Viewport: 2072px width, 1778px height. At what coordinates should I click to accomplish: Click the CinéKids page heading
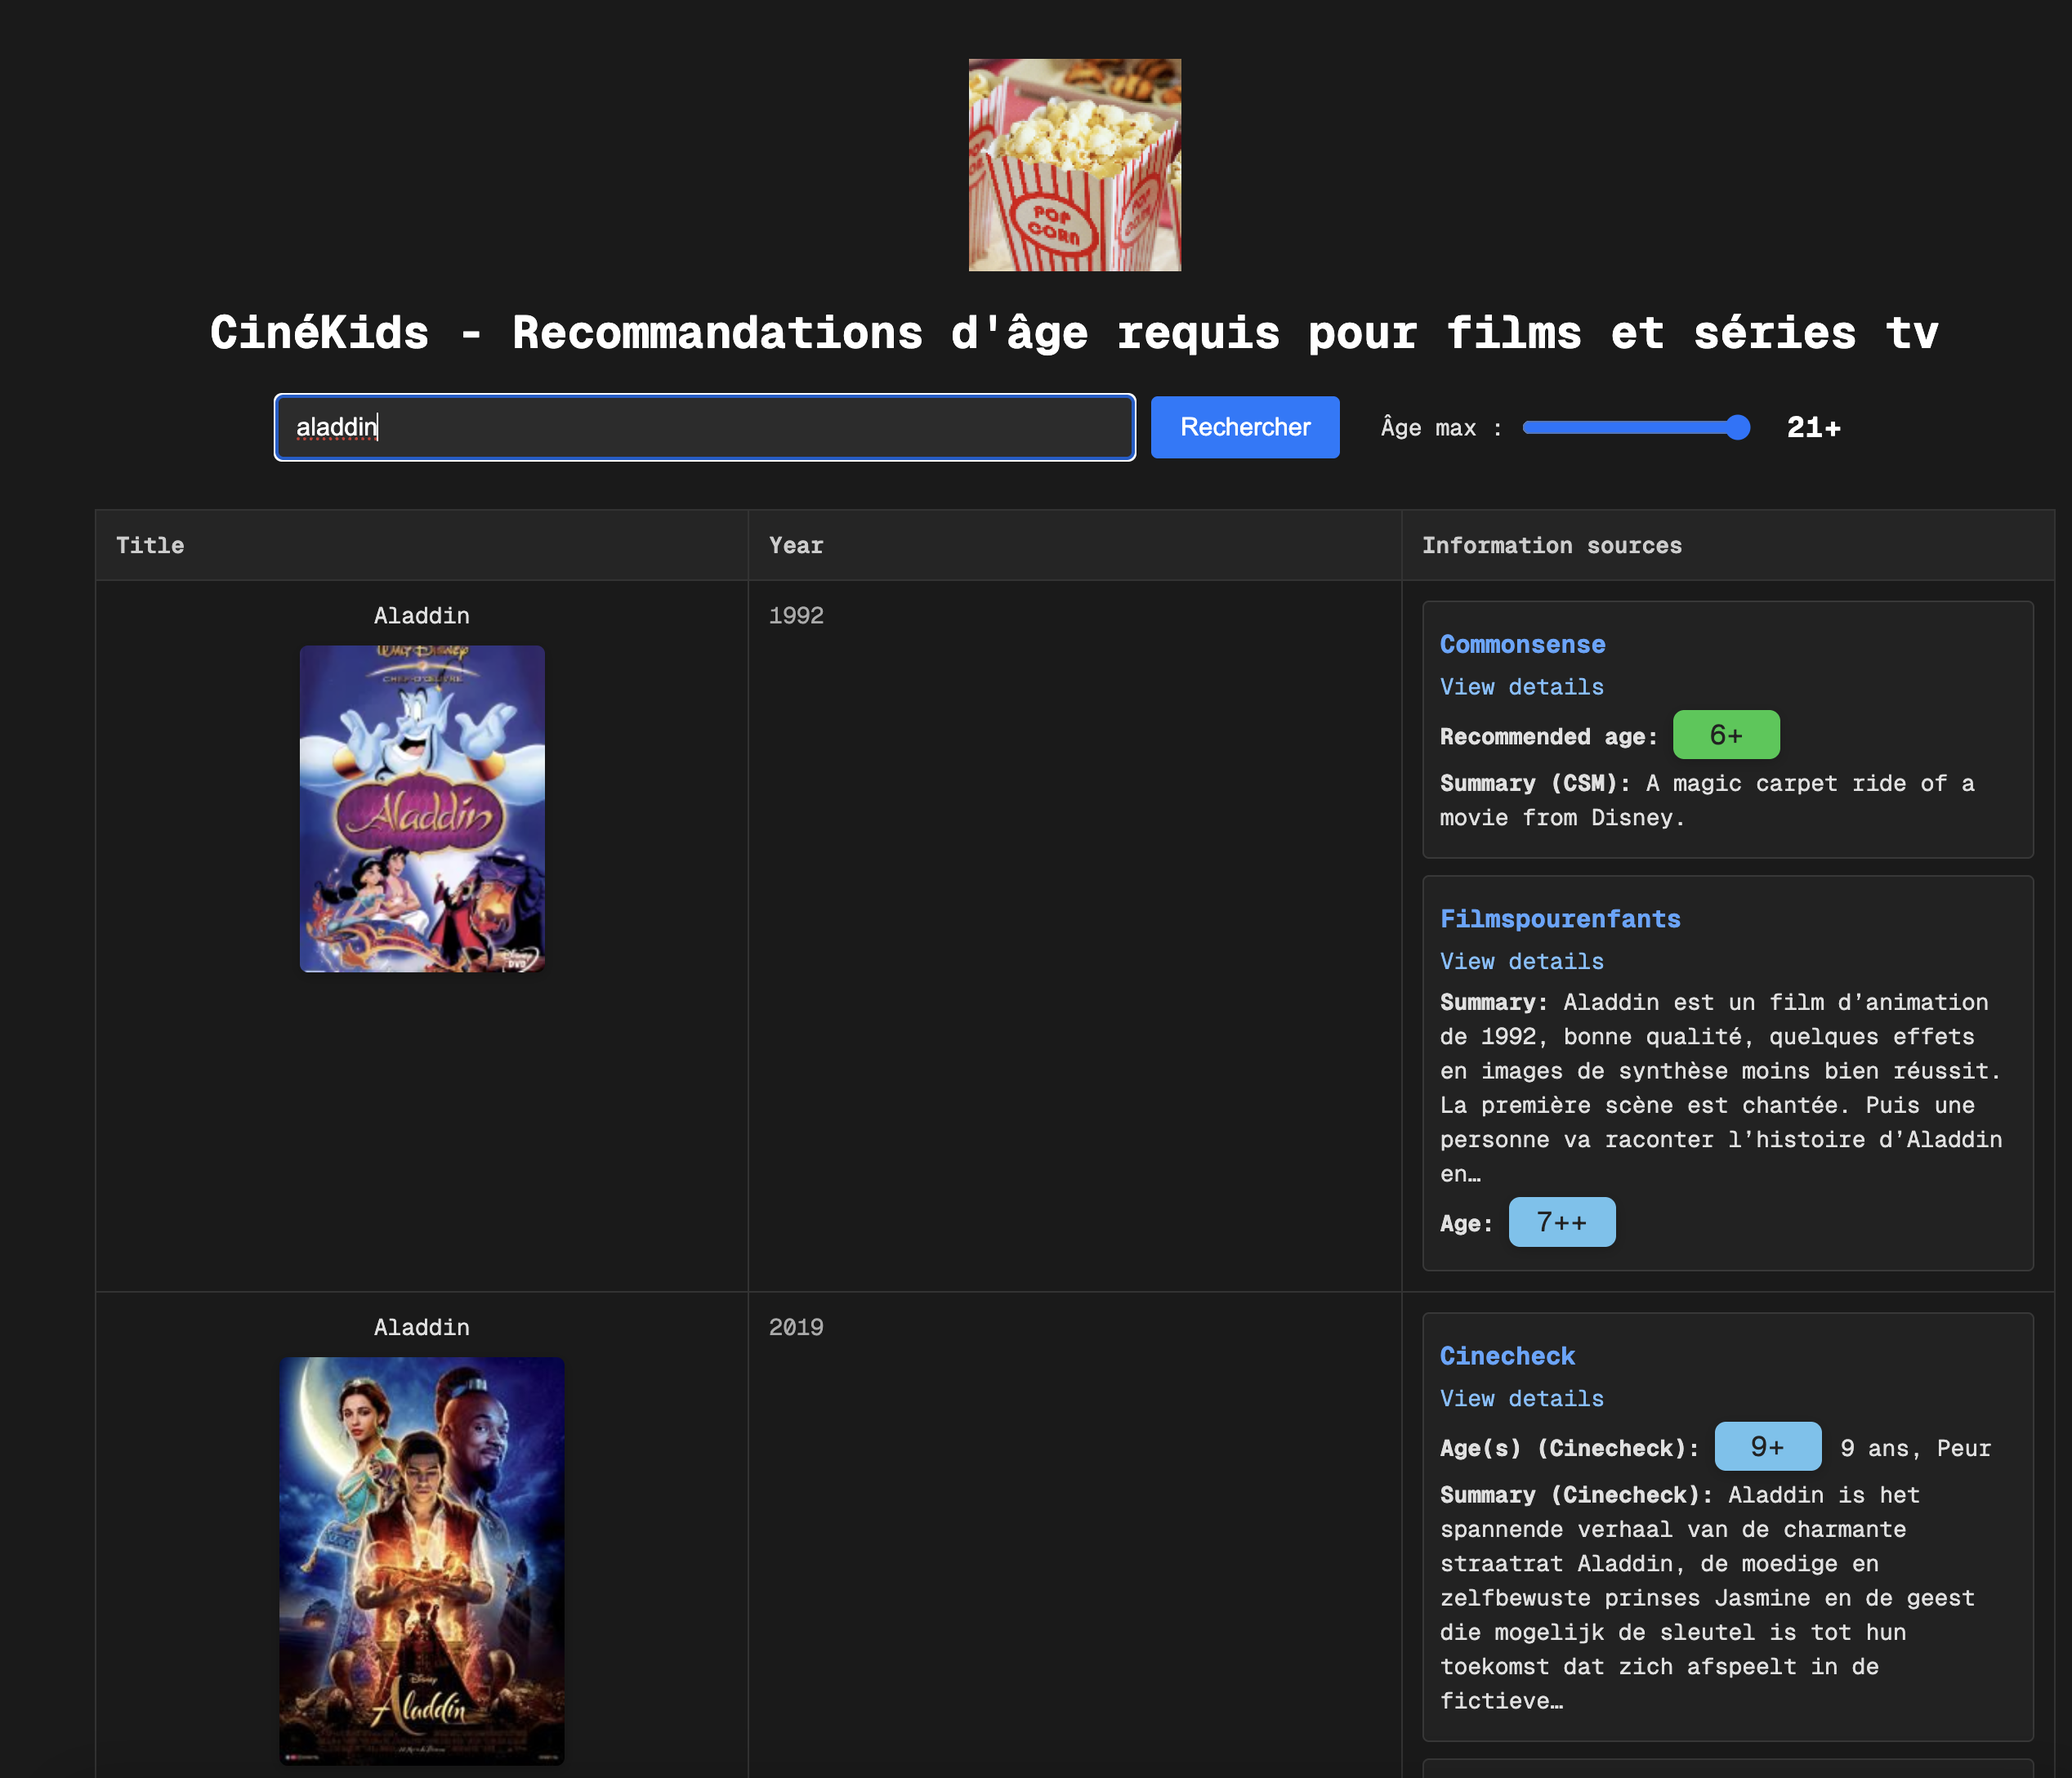coord(1074,333)
